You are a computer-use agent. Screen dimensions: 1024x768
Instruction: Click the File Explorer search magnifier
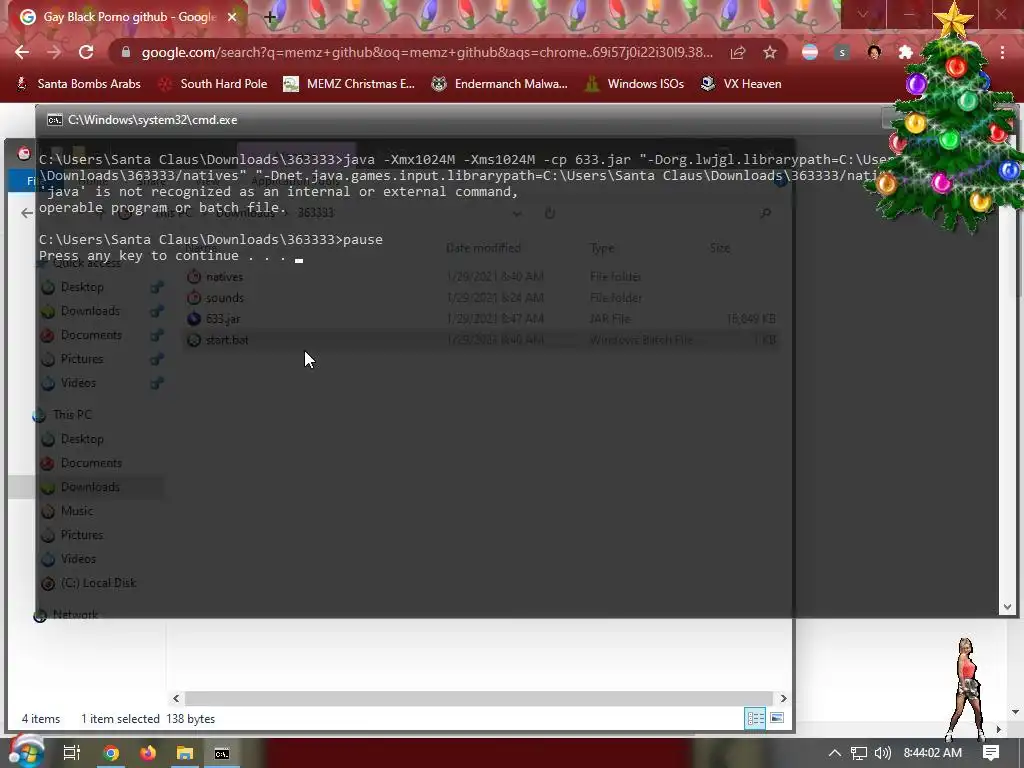pos(765,213)
